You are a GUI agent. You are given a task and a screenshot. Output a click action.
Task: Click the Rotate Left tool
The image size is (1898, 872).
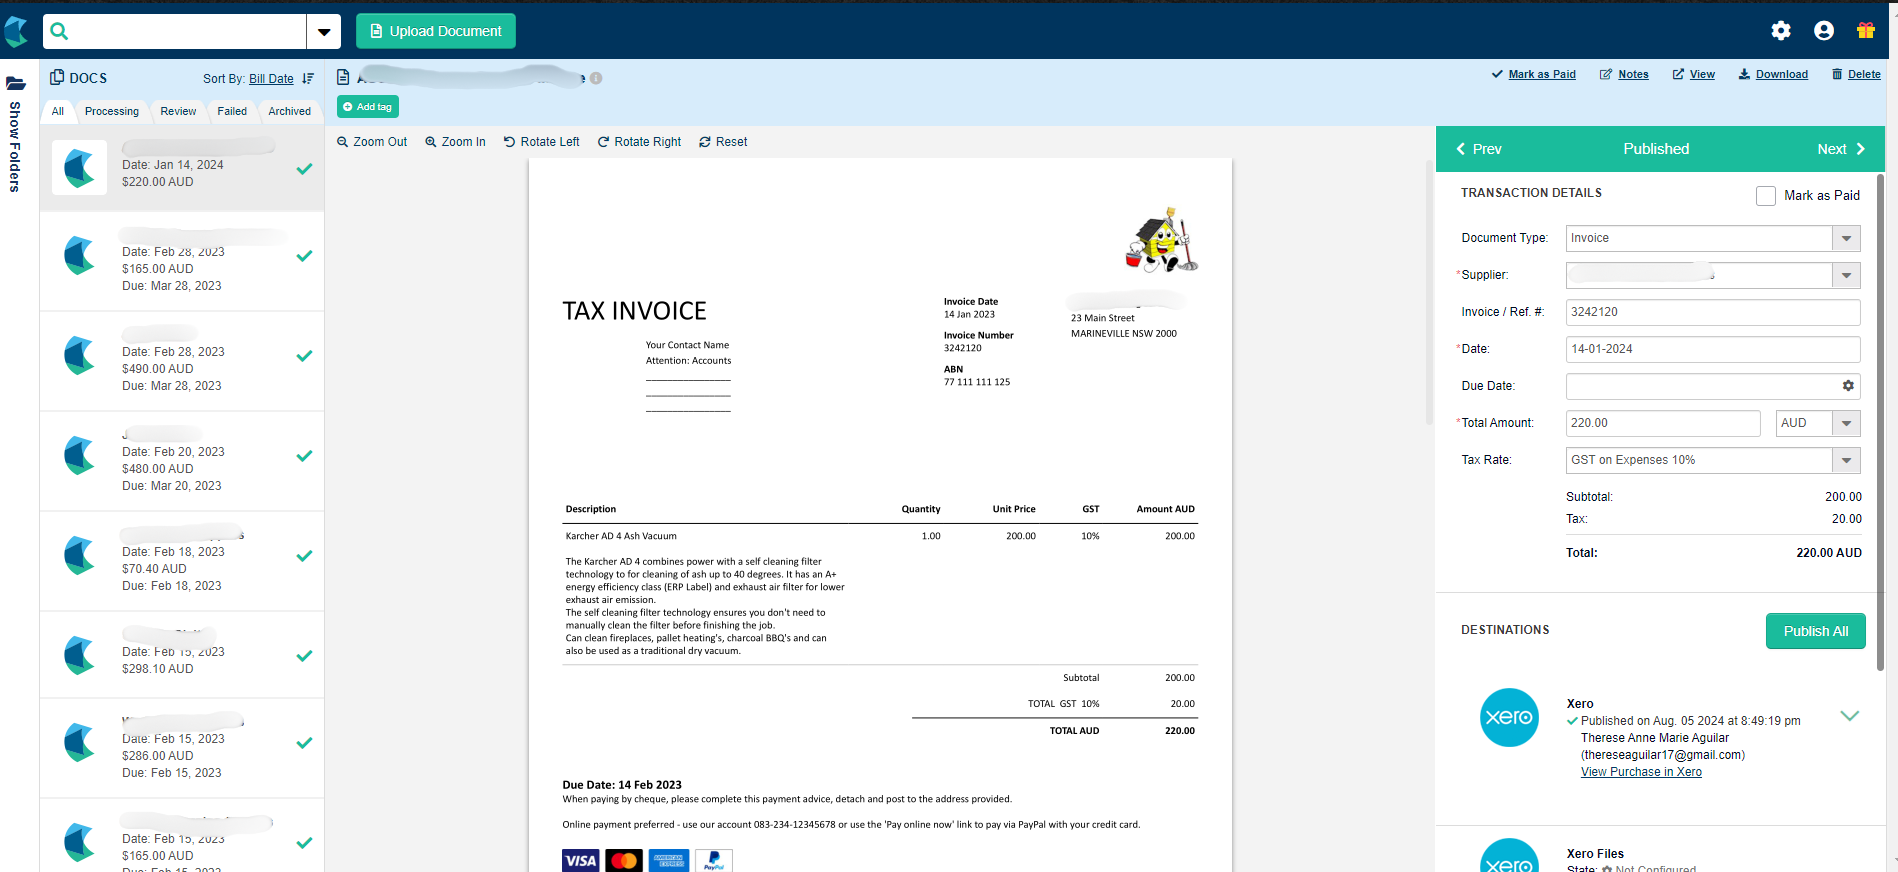[541, 142]
